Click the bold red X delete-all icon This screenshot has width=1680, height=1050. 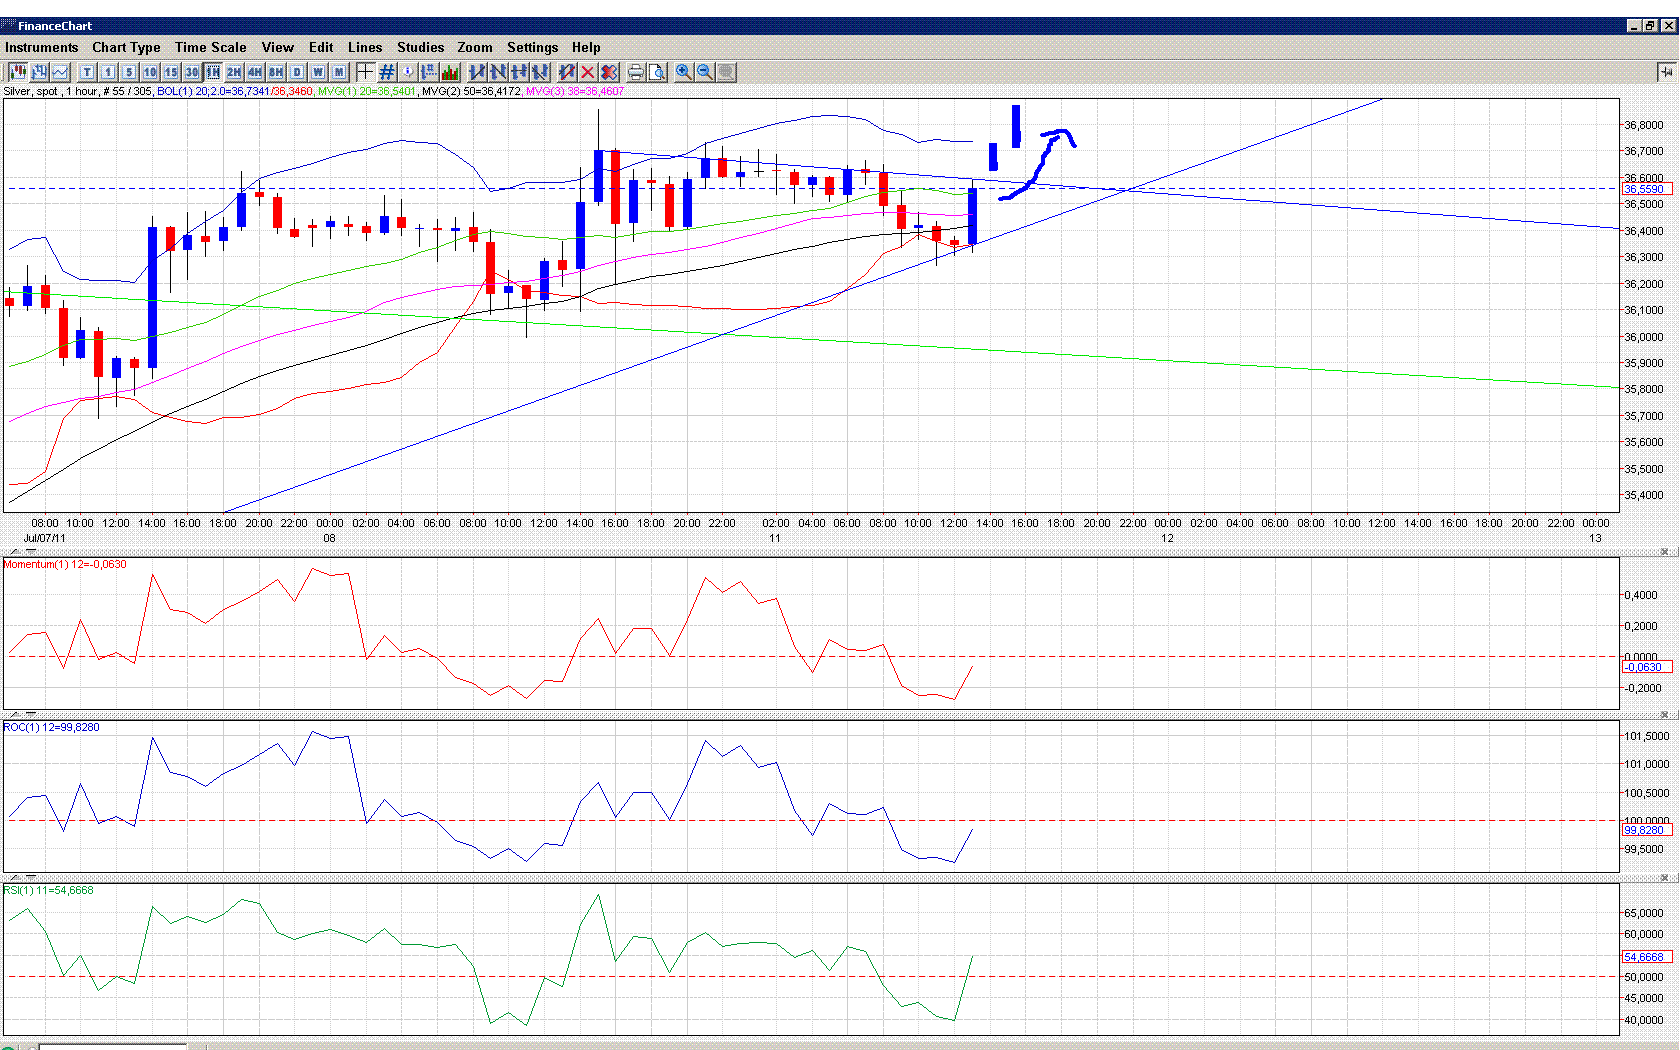click(609, 72)
